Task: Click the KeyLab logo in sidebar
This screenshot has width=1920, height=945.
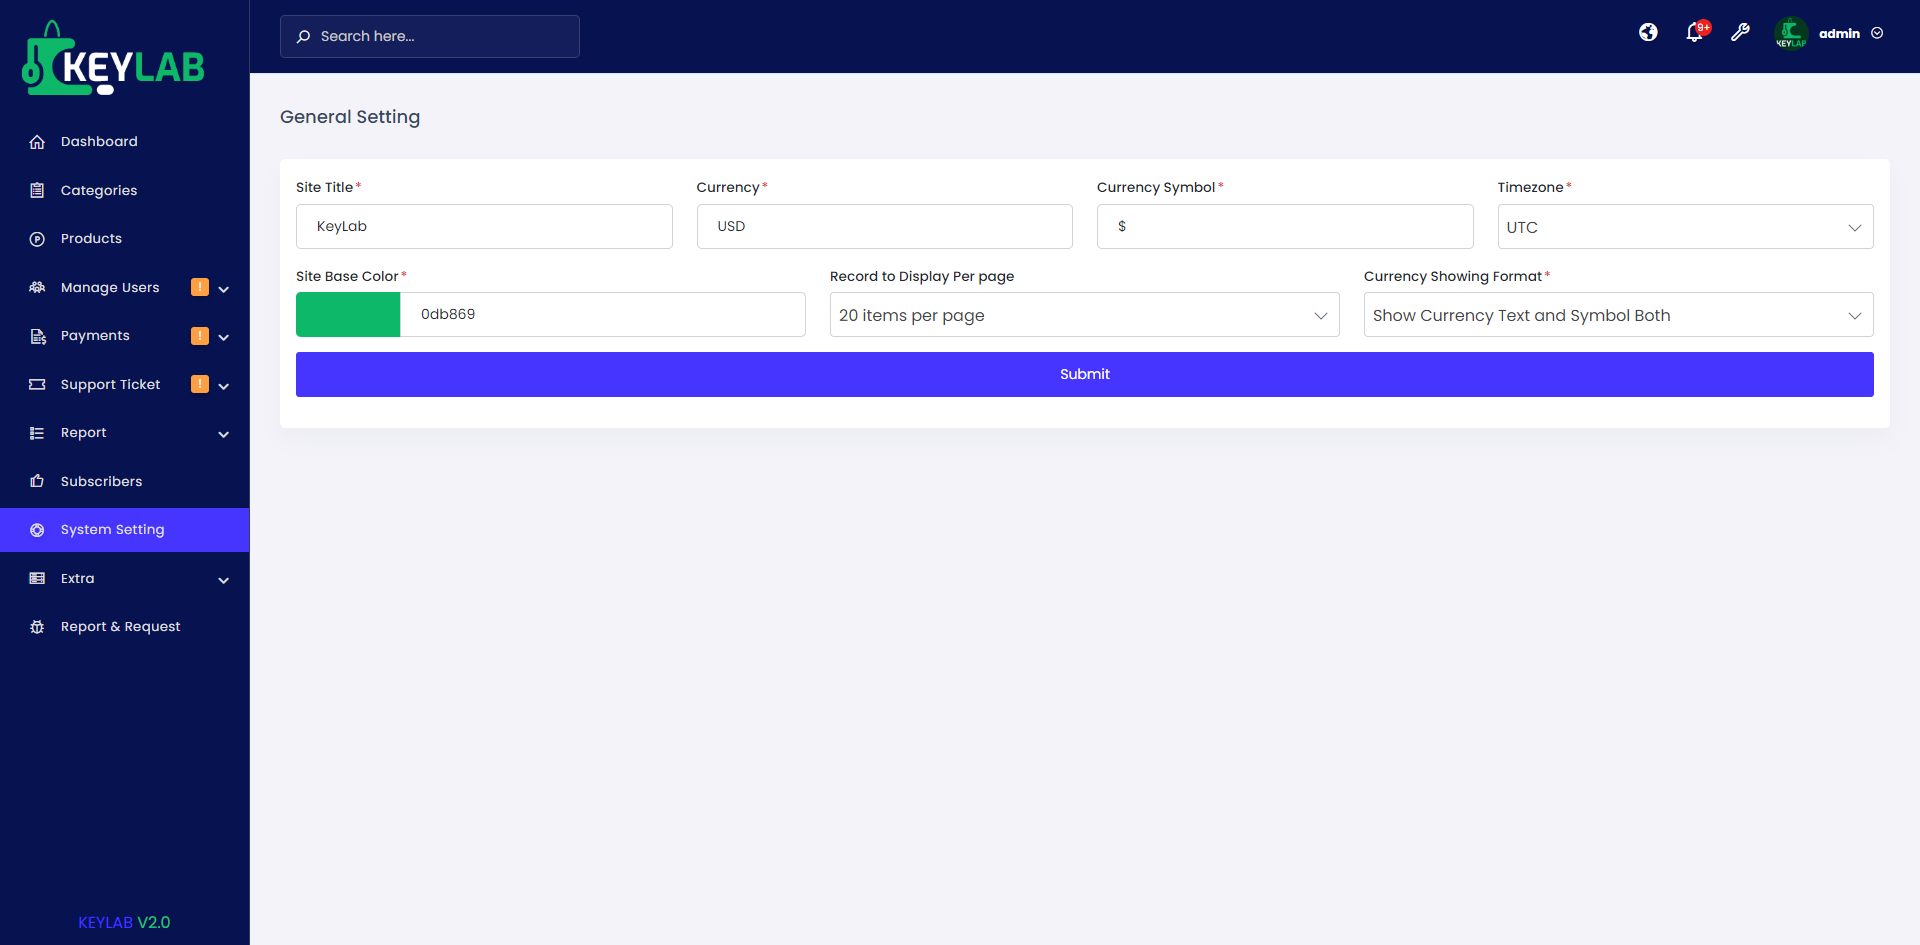Action: [113, 58]
